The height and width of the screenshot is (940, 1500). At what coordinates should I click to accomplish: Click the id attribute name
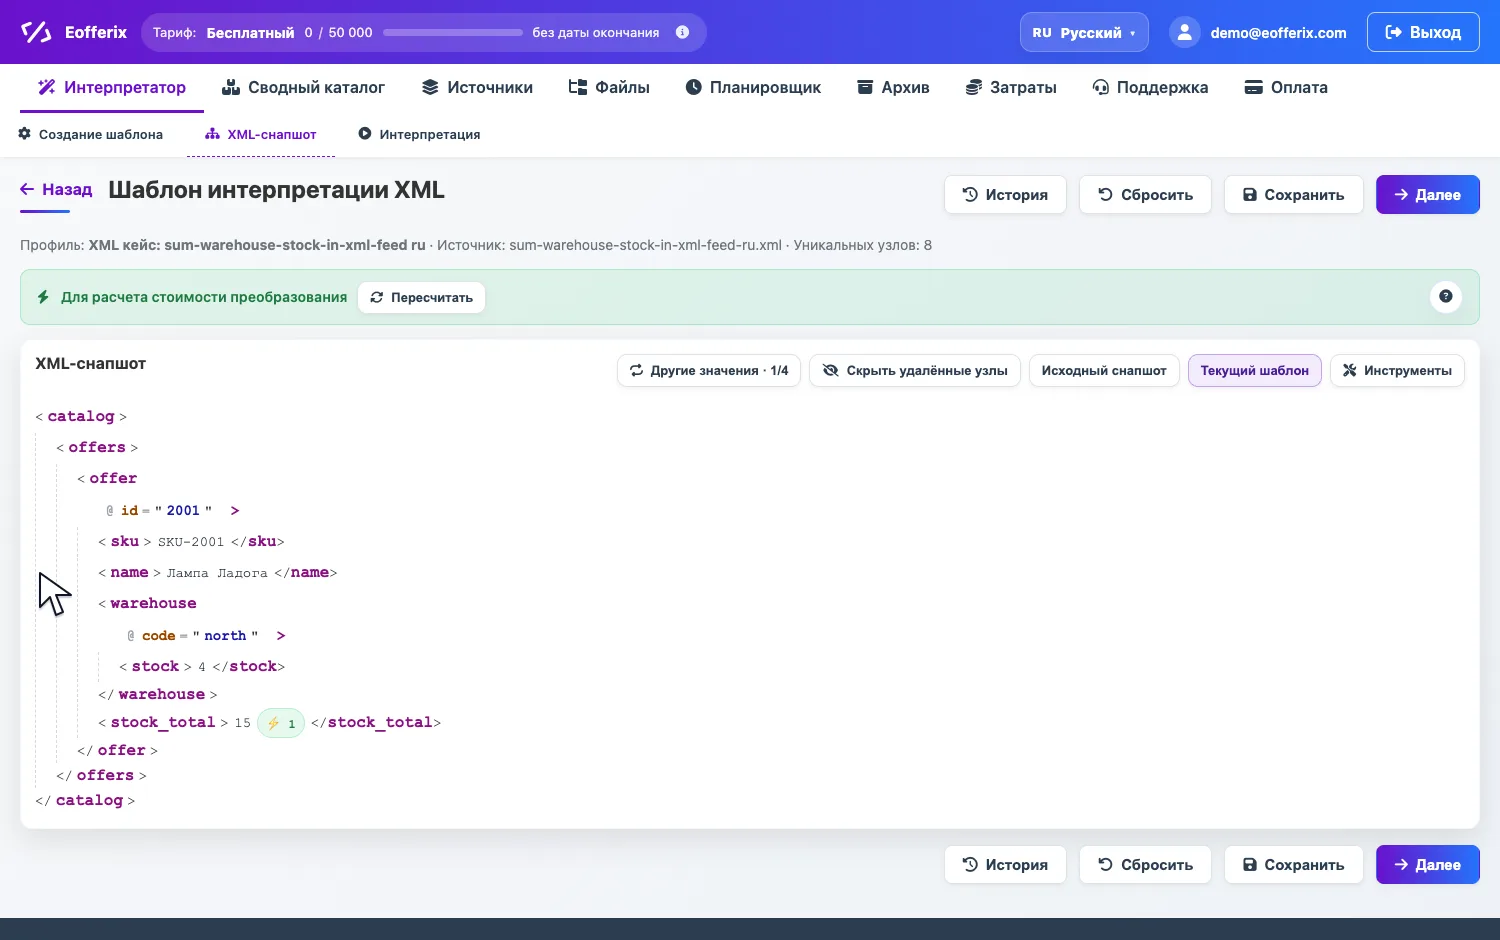[130, 510]
